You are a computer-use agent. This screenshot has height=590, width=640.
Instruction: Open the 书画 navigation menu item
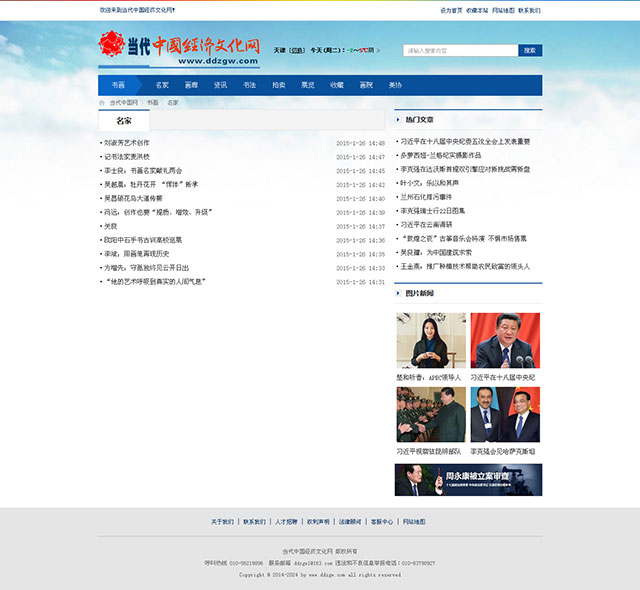click(x=118, y=85)
